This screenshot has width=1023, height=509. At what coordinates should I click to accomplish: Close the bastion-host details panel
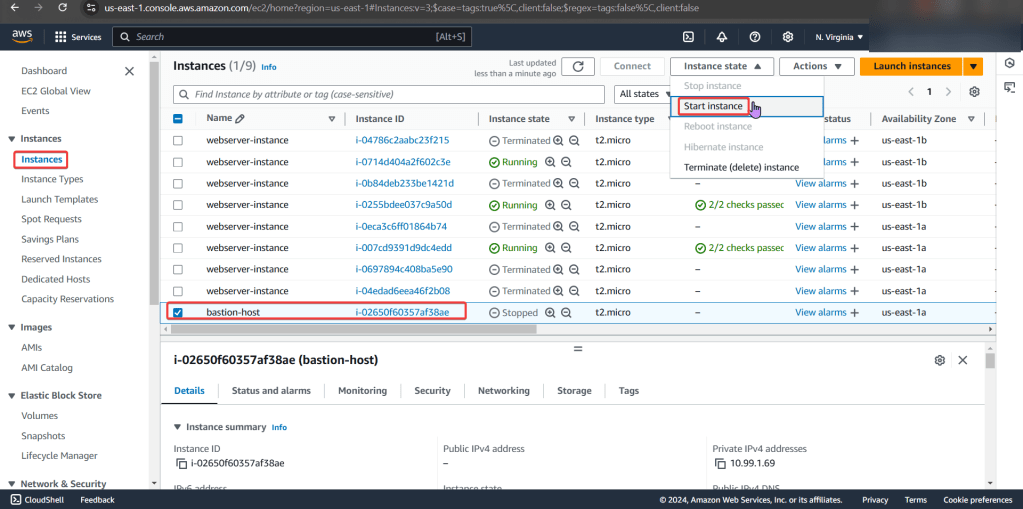pos(963,360)
